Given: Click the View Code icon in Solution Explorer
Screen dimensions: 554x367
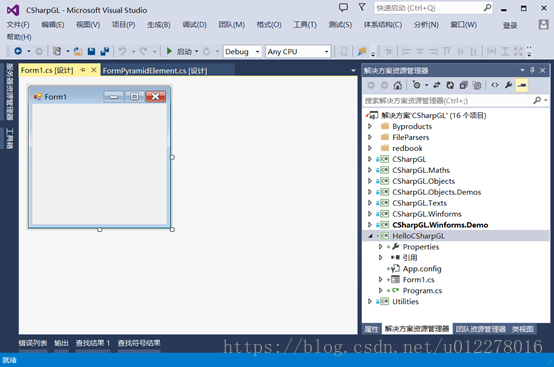Looking at the screenshot, I should 495,85.
